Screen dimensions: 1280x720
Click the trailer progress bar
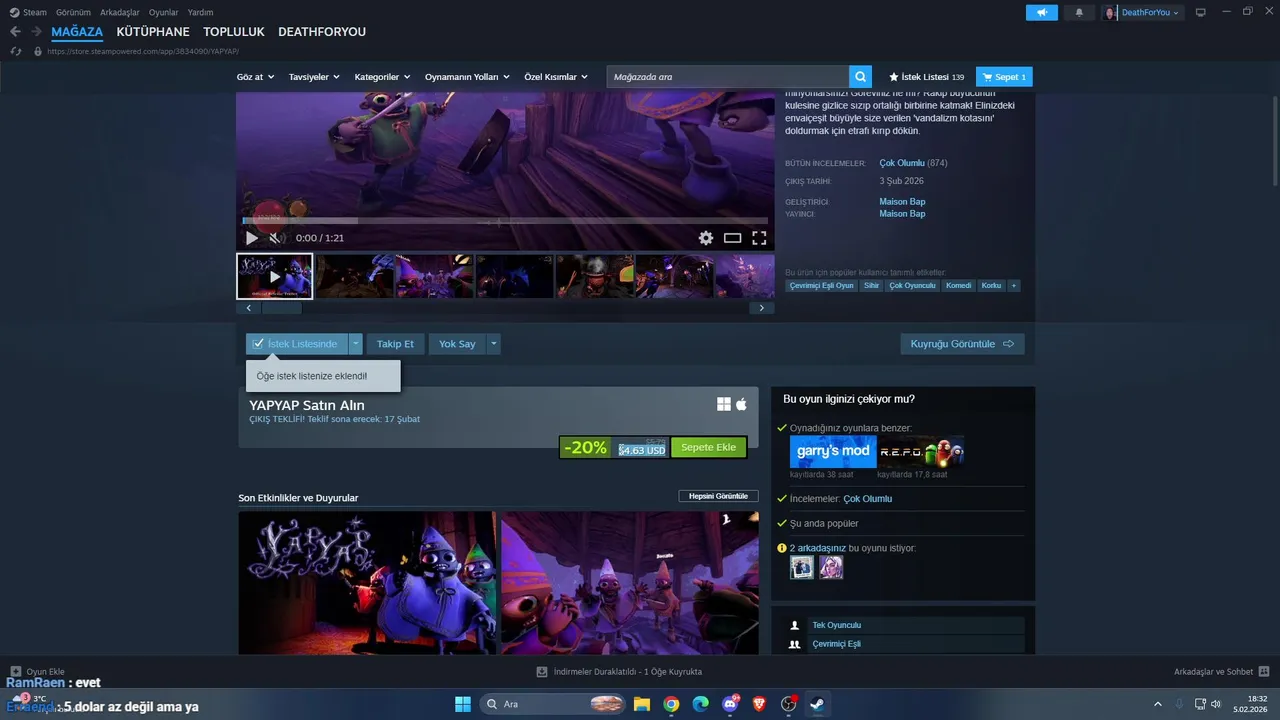click(x=505, y=220)
